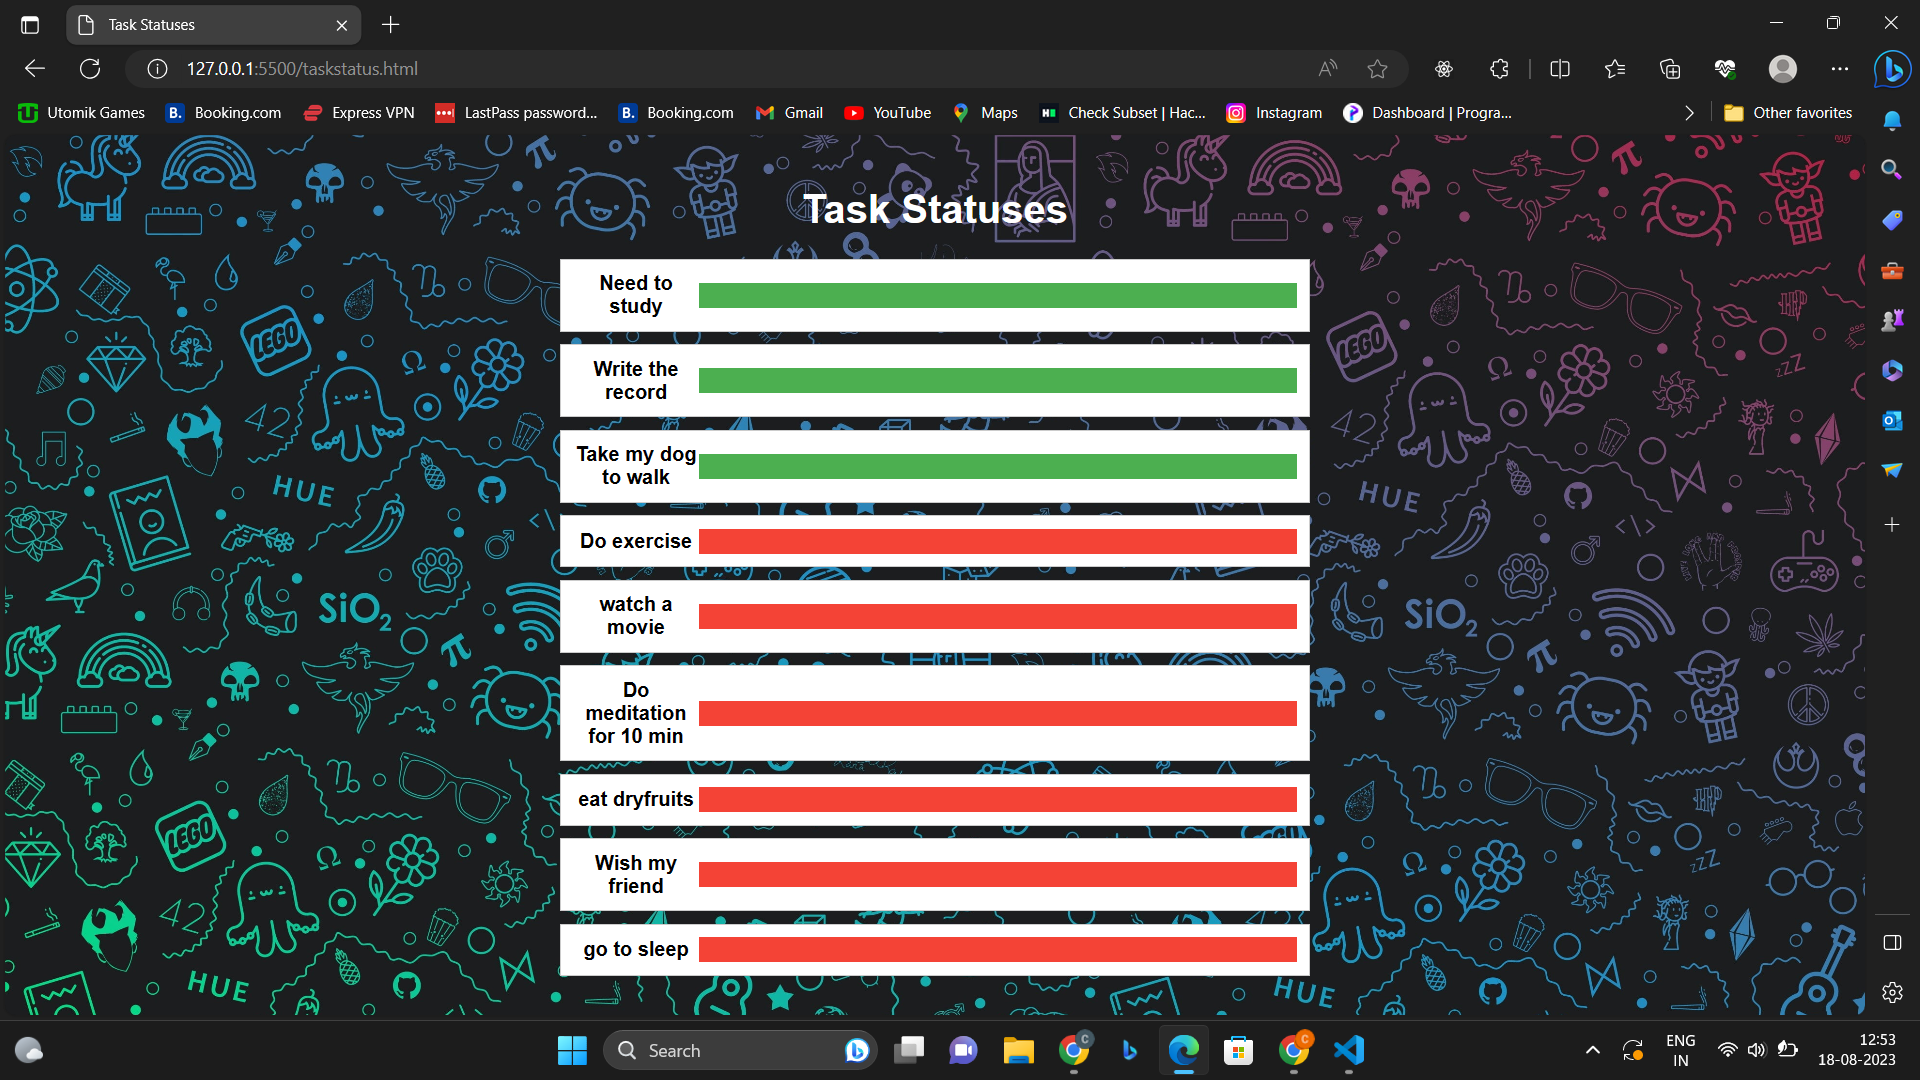
Task: Open File Explorer from the taskbar
Action: (1018, 1050)
